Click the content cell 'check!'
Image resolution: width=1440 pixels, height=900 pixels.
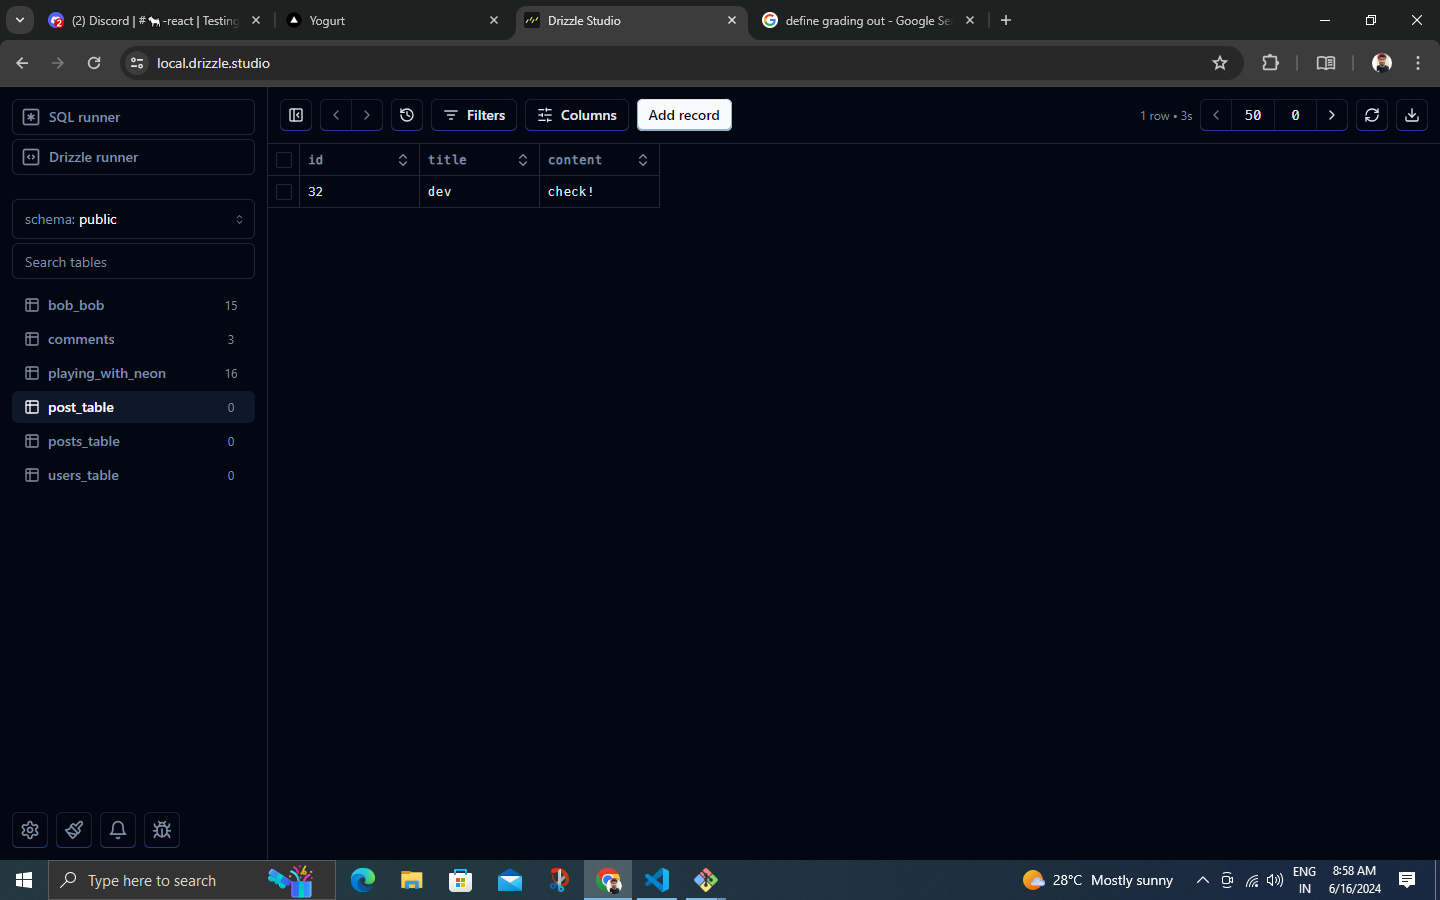[x=599, y=192]
